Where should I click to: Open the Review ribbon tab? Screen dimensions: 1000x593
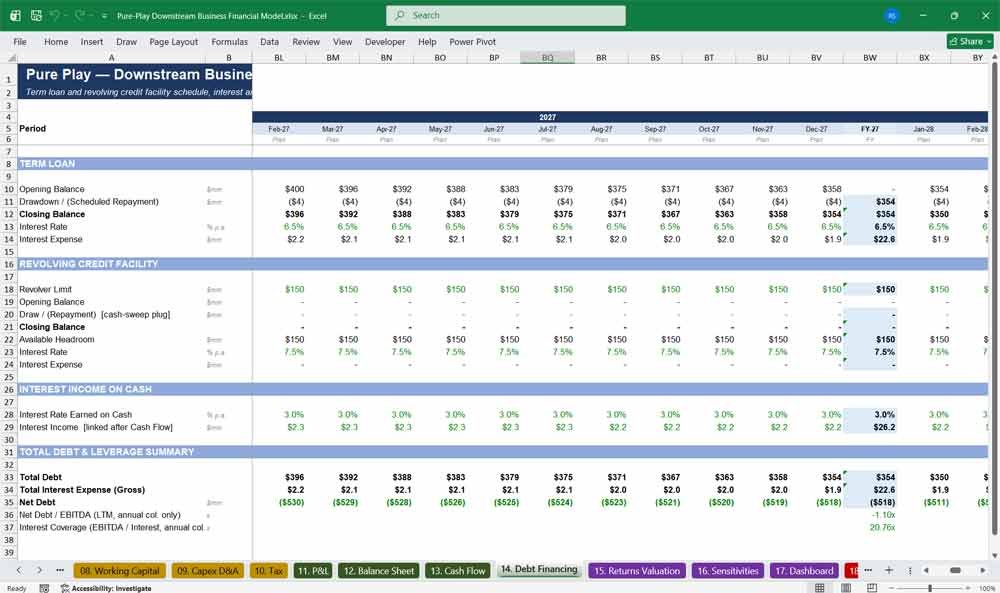coord(306,41)
